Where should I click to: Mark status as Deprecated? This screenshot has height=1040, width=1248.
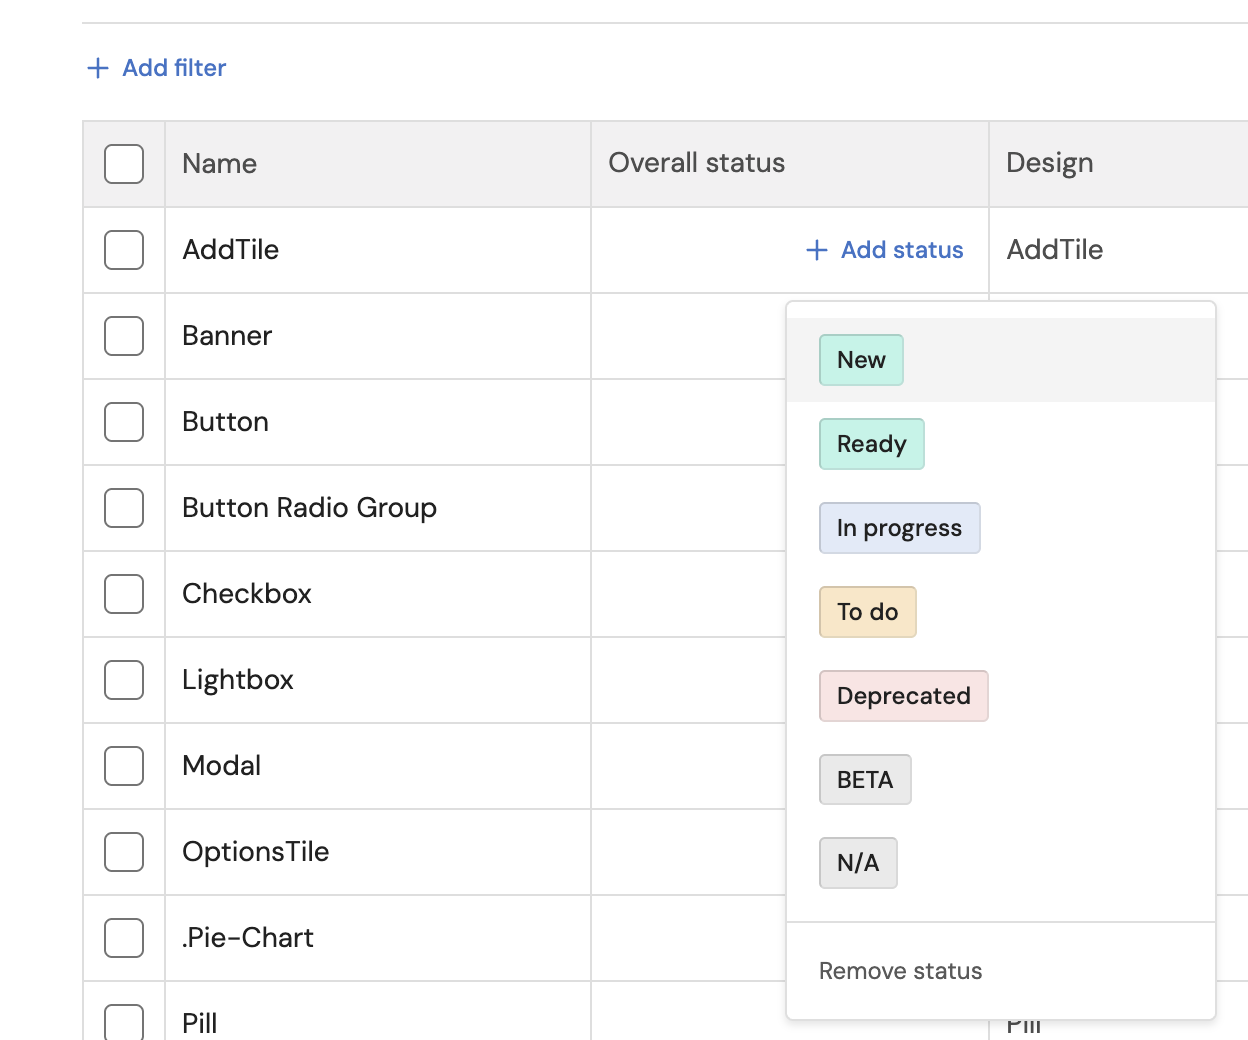point(903,696)
